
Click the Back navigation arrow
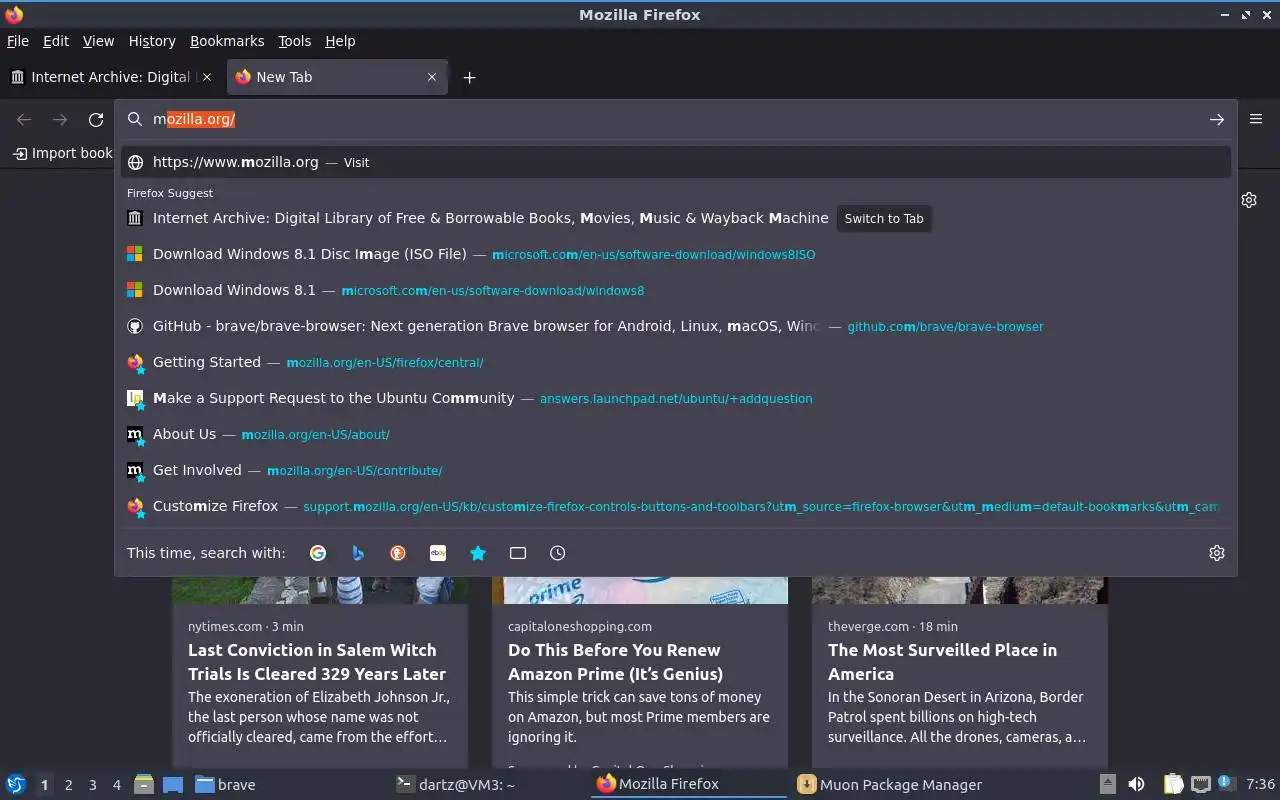point(24,119)
